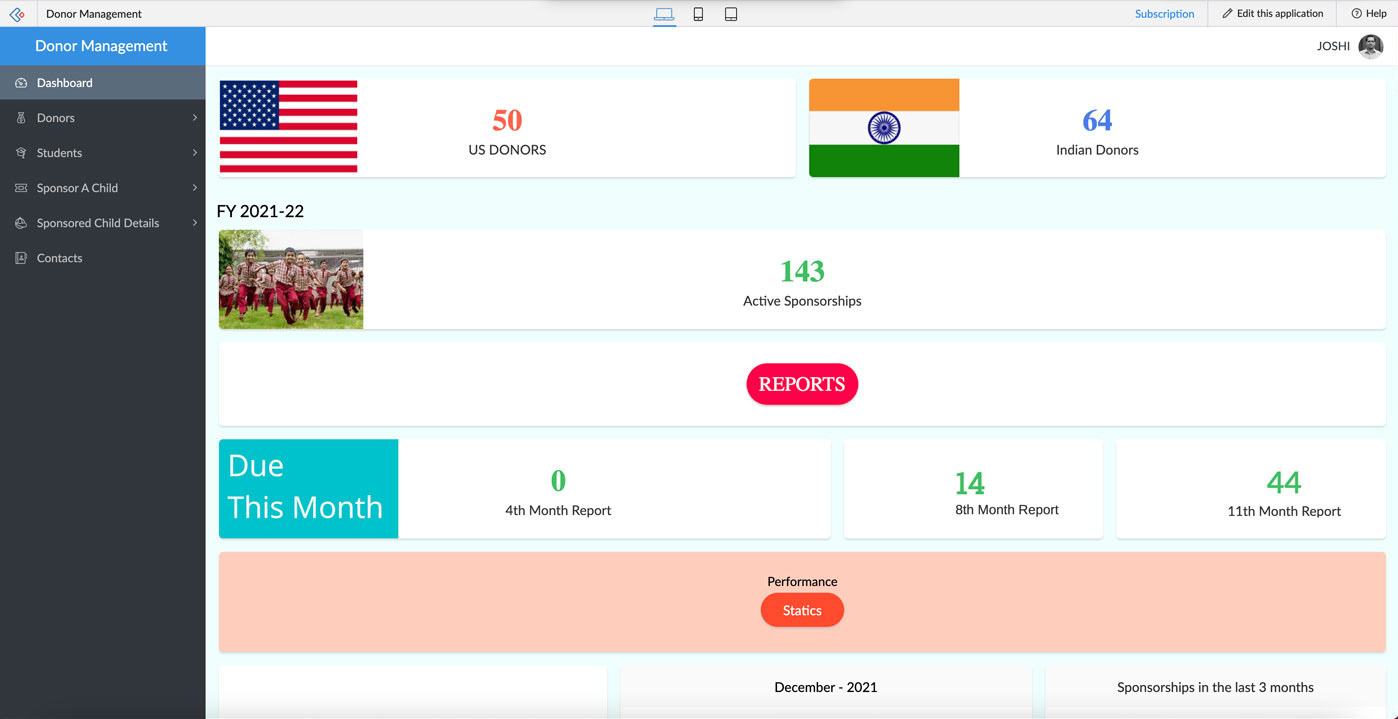Click the Dashboard globe icon
Viewport: 1398px width, 719px height.
tap(20, 82)
